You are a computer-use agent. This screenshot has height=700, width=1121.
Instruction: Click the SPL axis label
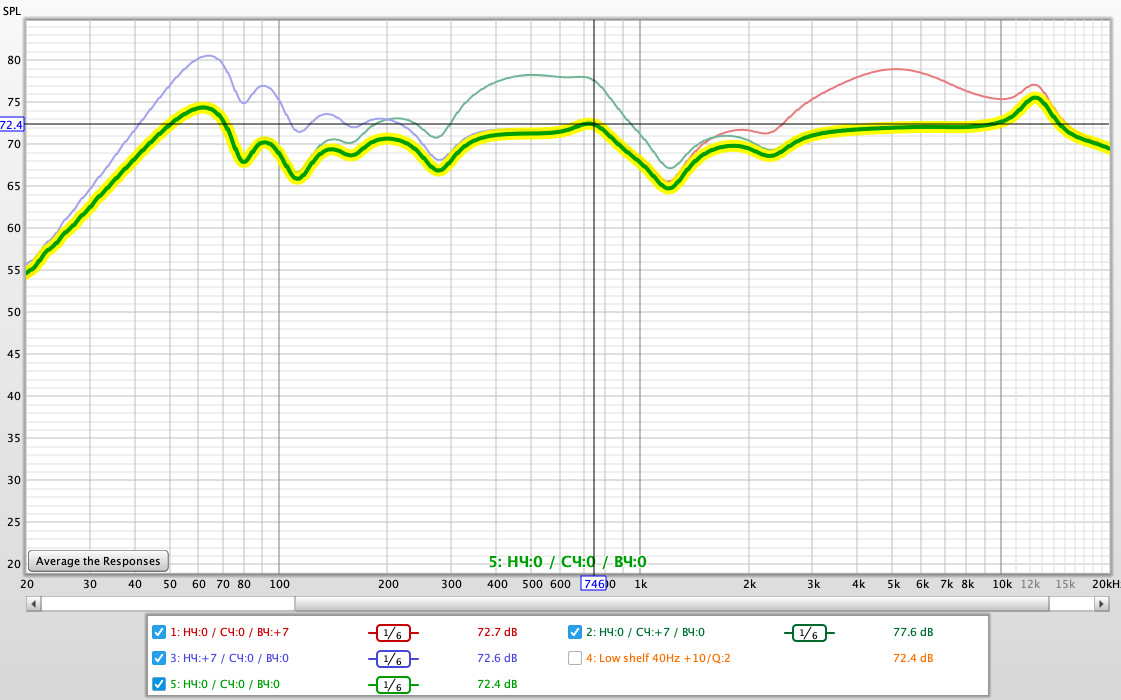pos(12,11)
